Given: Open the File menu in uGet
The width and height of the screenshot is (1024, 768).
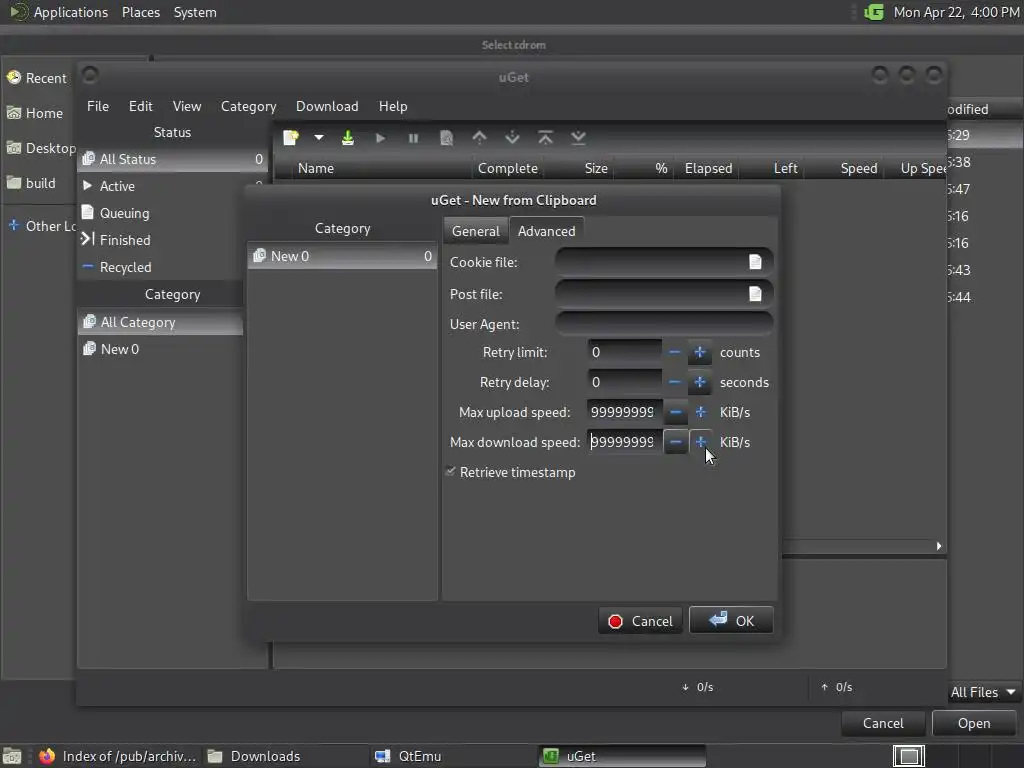Looking at the screenshot, I should (x=98, y=106).
